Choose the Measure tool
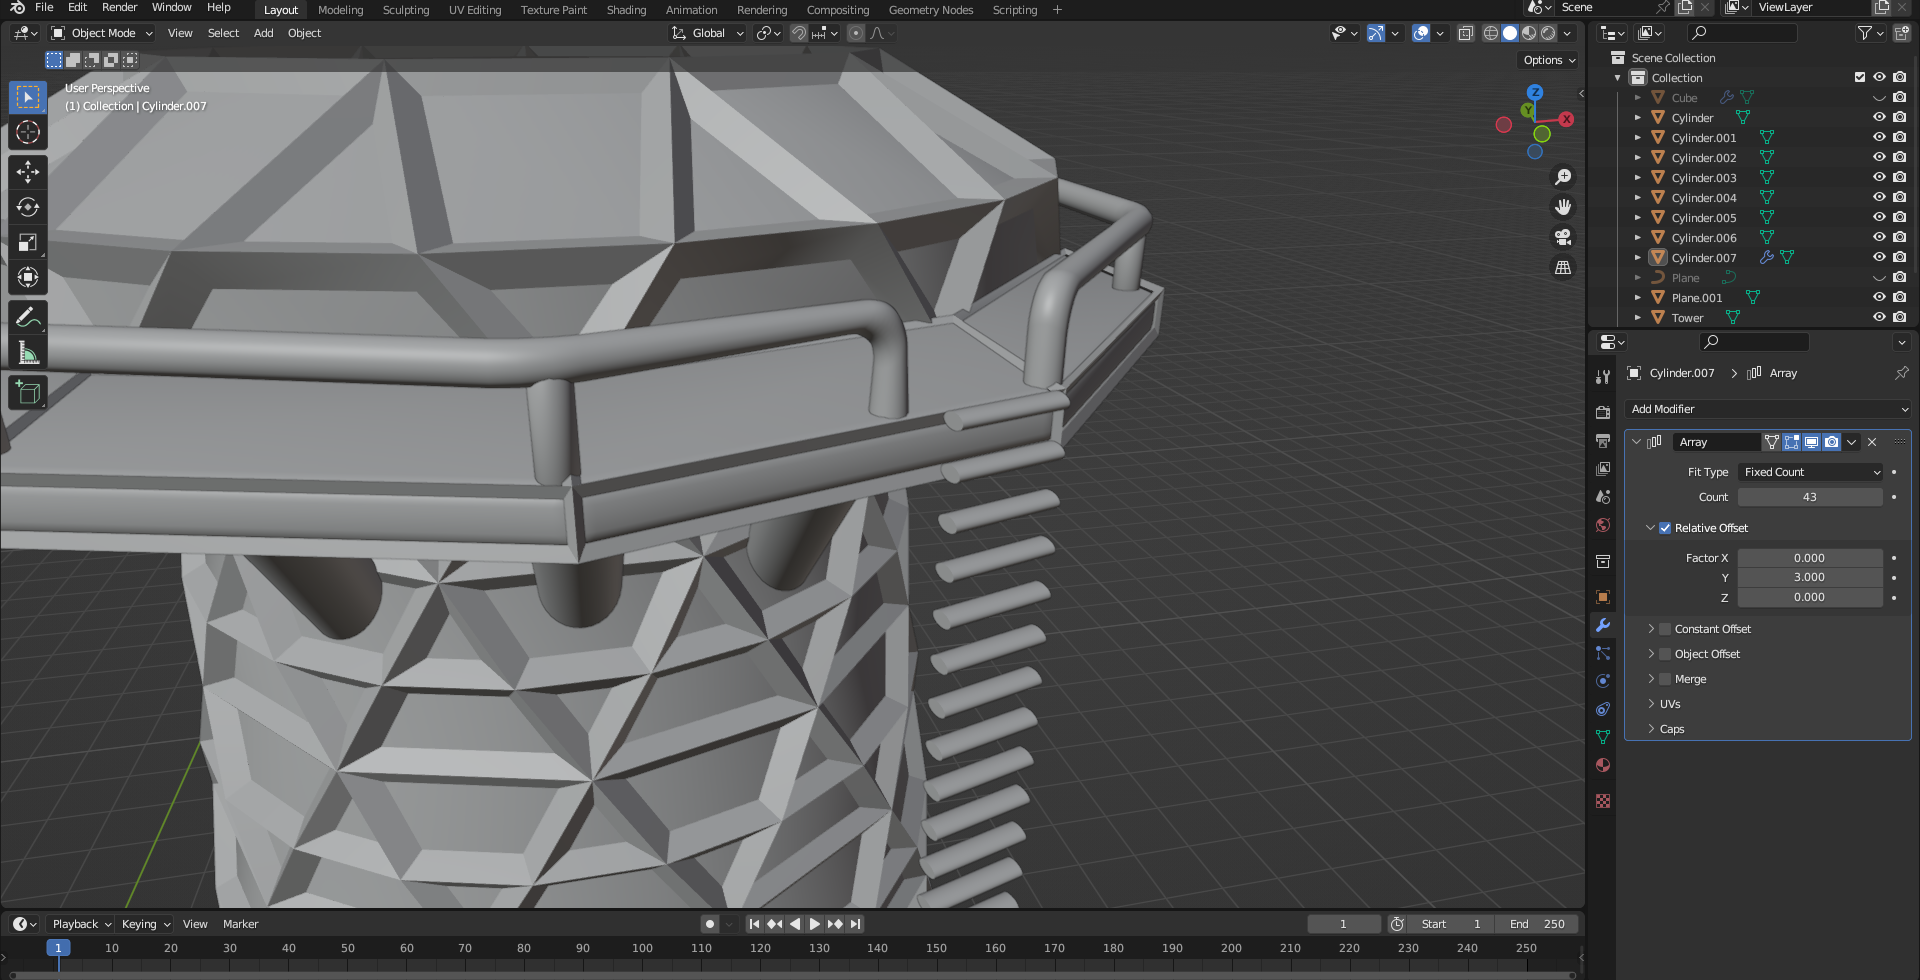The height and width of the screenshot is (980, 1920). click(x=28, y=353)
